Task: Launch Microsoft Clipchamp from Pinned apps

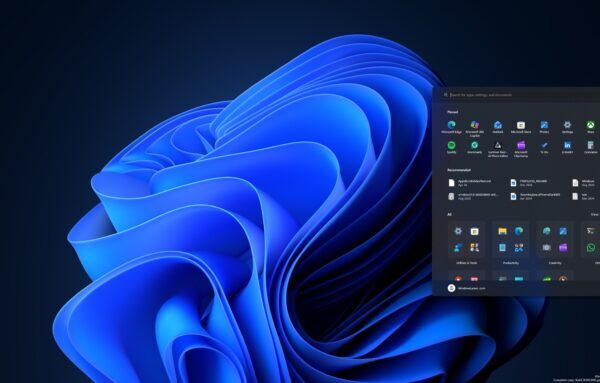Action: pos(521,149)
